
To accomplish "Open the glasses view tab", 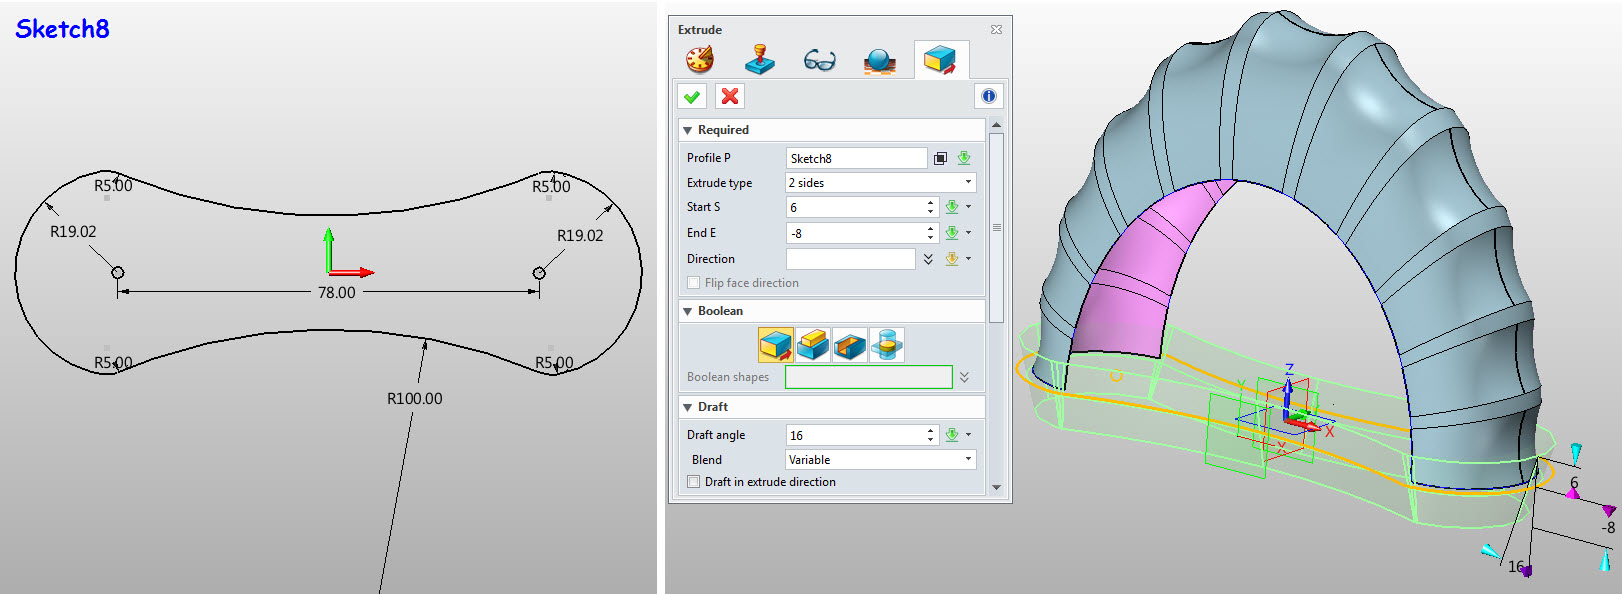I will (820, 61).
